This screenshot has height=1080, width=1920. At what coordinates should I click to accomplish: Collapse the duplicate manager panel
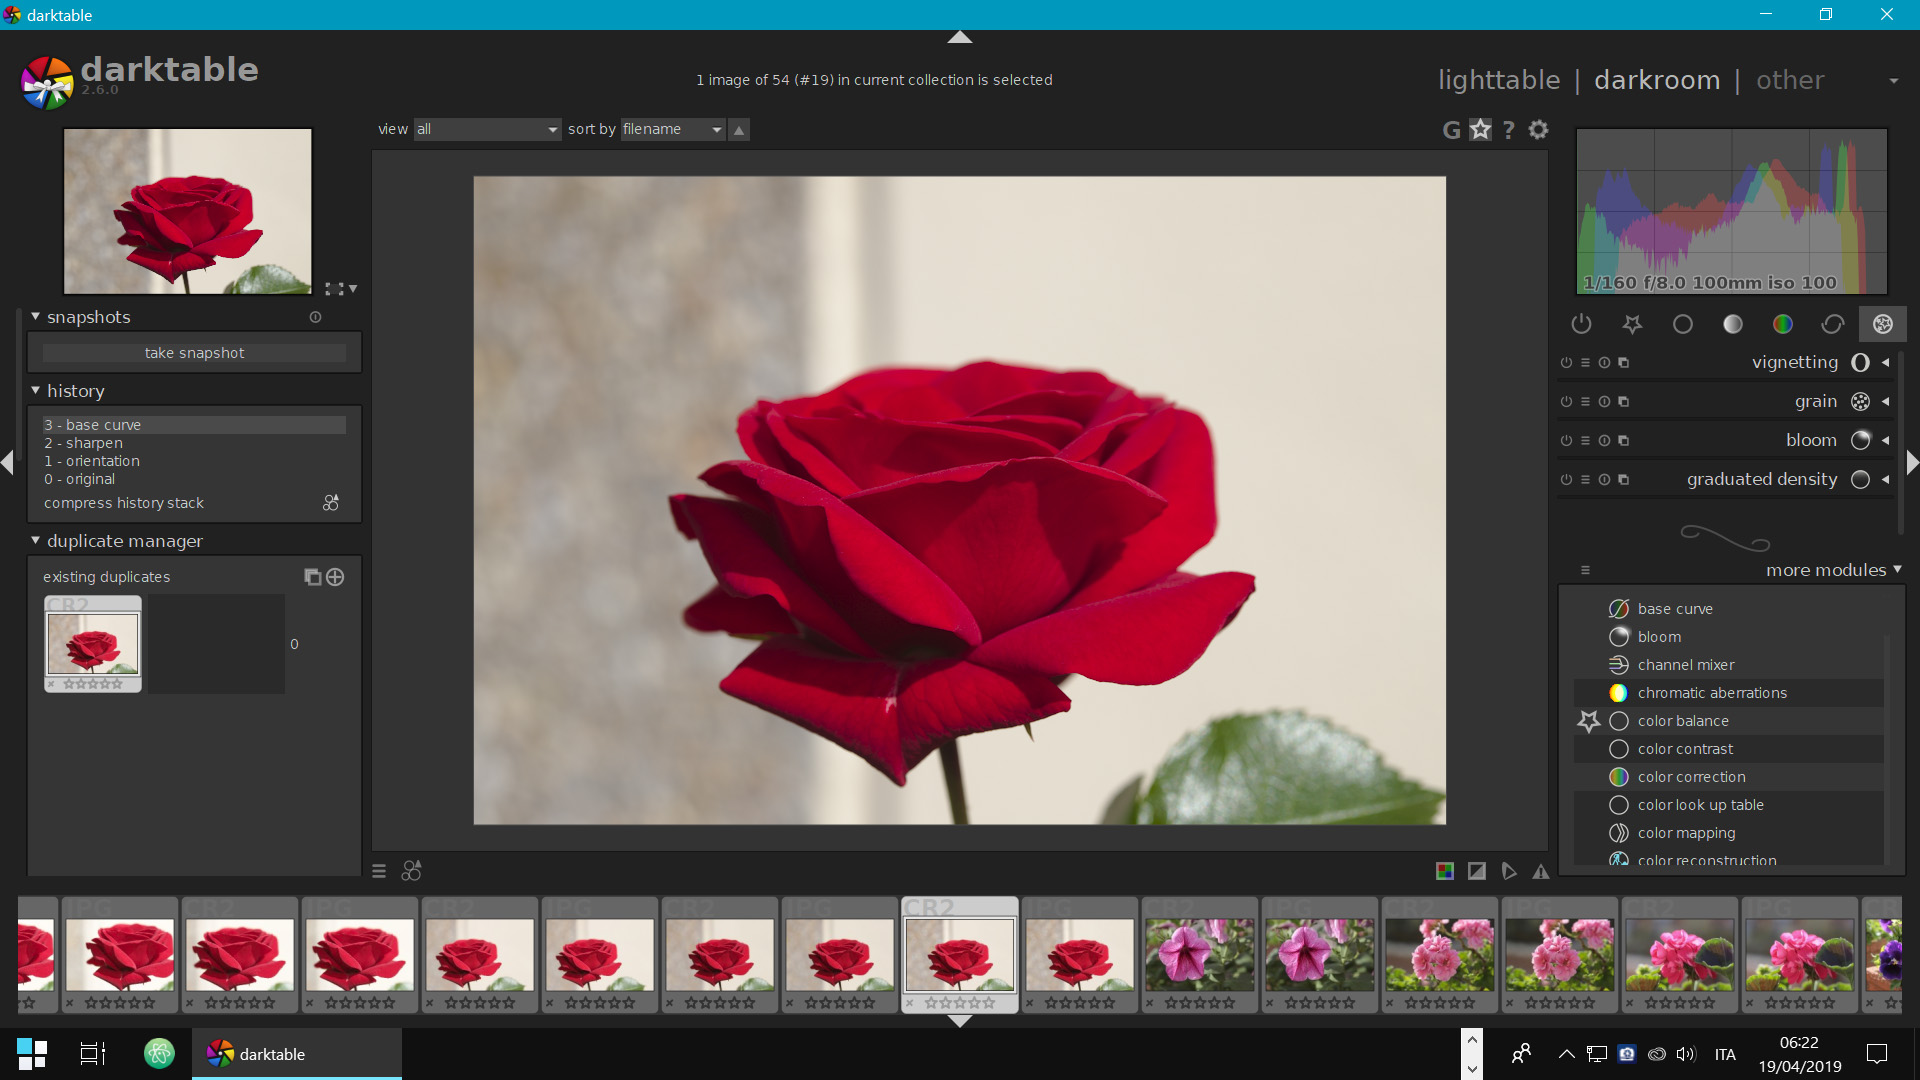click(x=36, y=541)
